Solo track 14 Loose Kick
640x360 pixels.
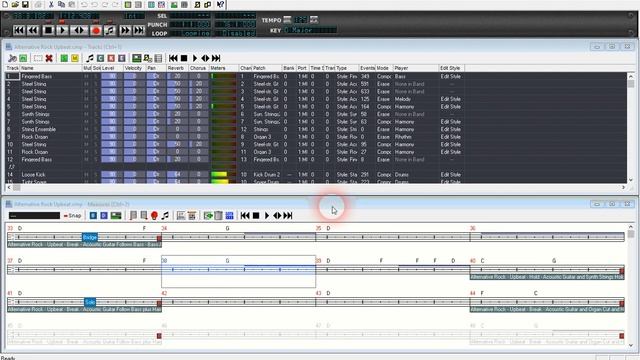[96, 175]
